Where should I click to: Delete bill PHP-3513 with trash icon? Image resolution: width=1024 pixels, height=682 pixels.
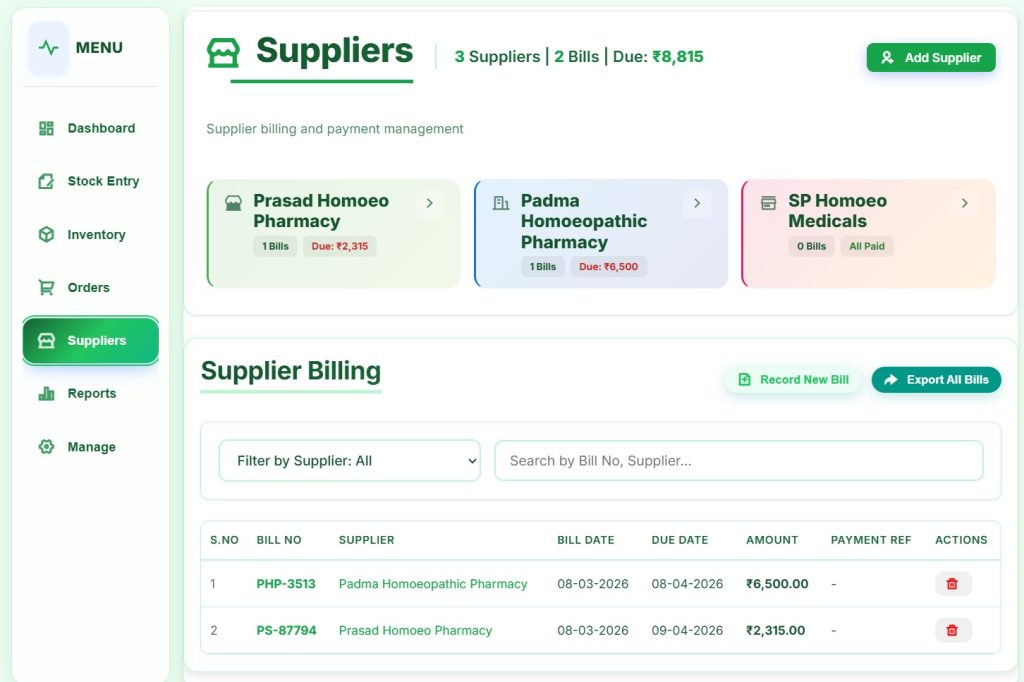(952, 584)
